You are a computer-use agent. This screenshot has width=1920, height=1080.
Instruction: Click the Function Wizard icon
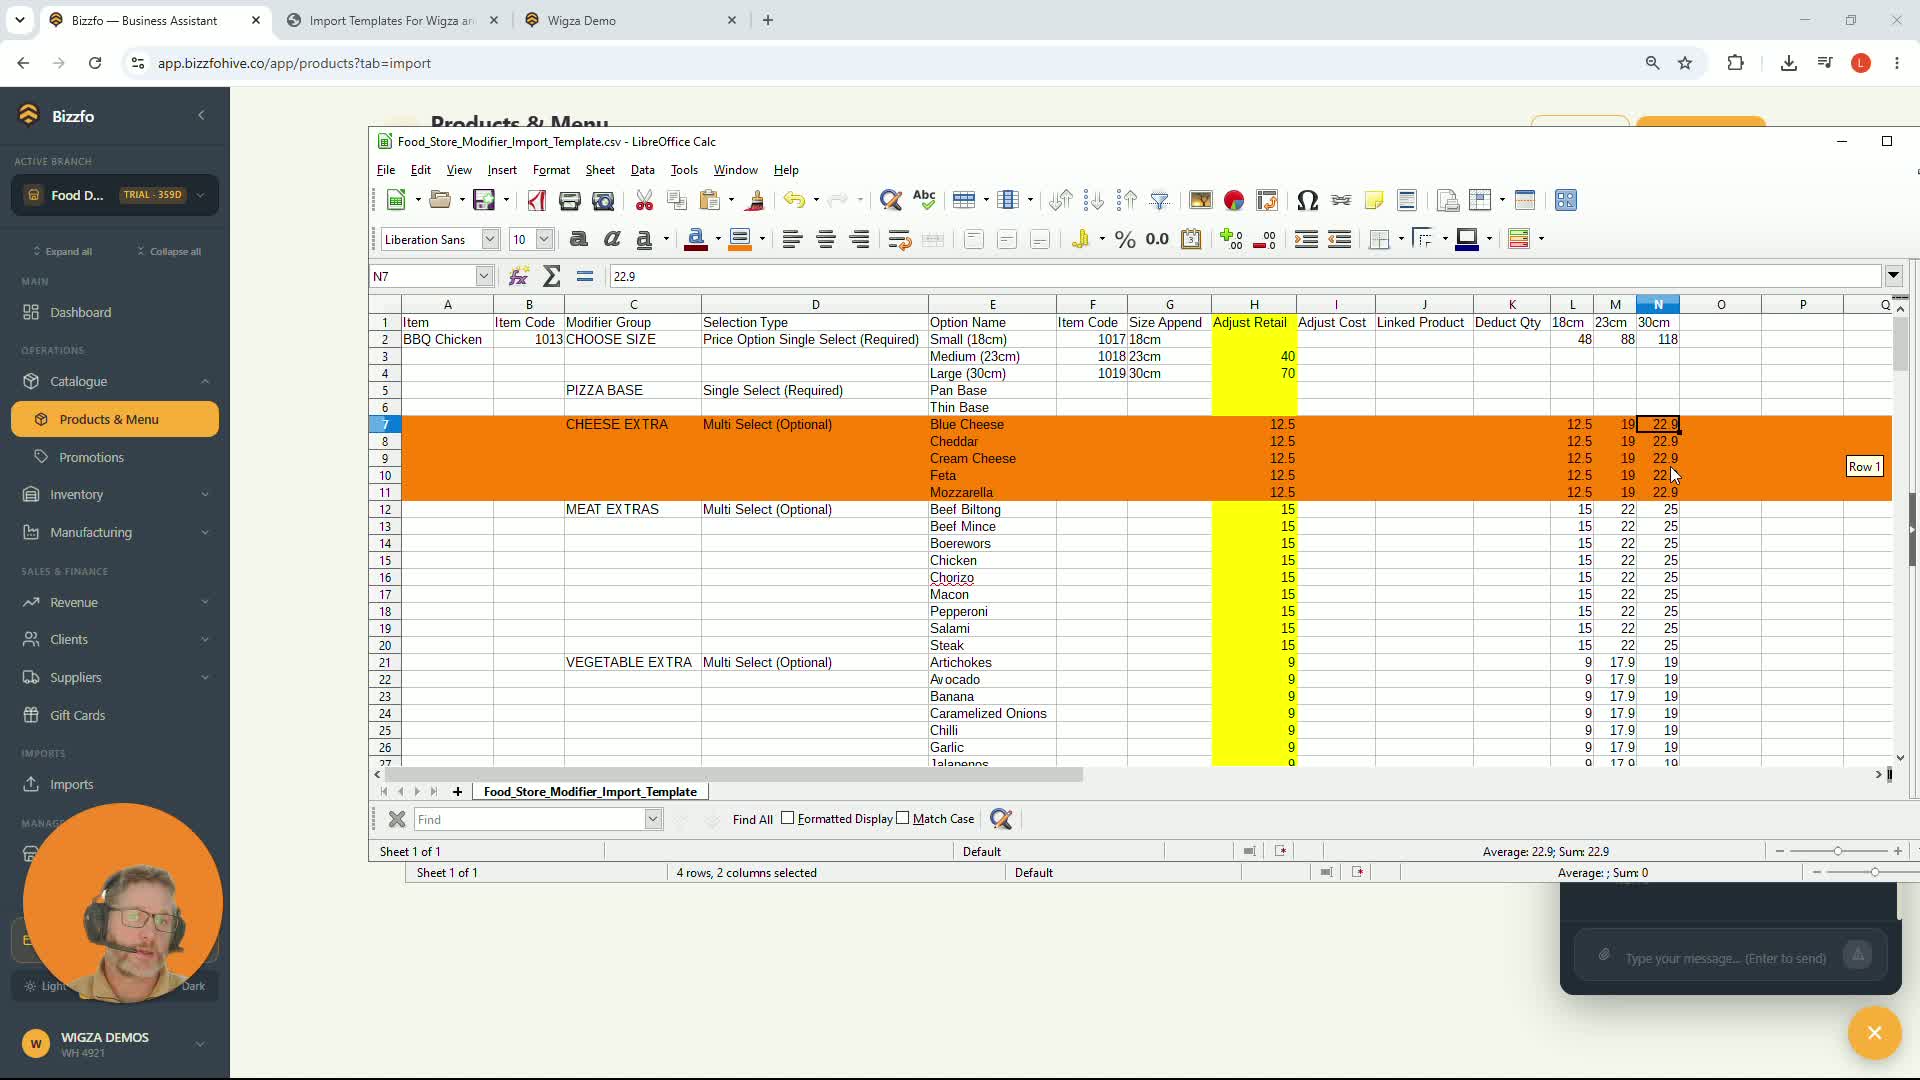518,277
